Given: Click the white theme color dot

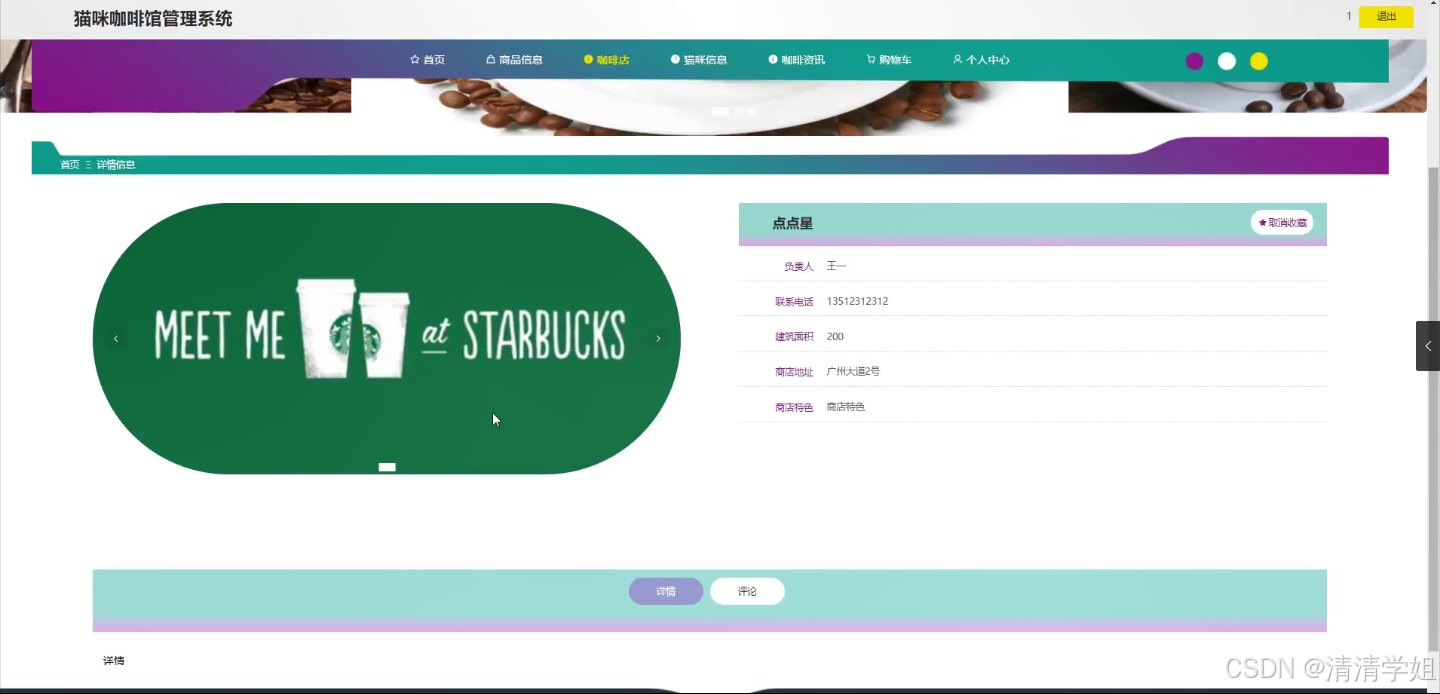Looking at the screenshot, I should (1227, 61).
